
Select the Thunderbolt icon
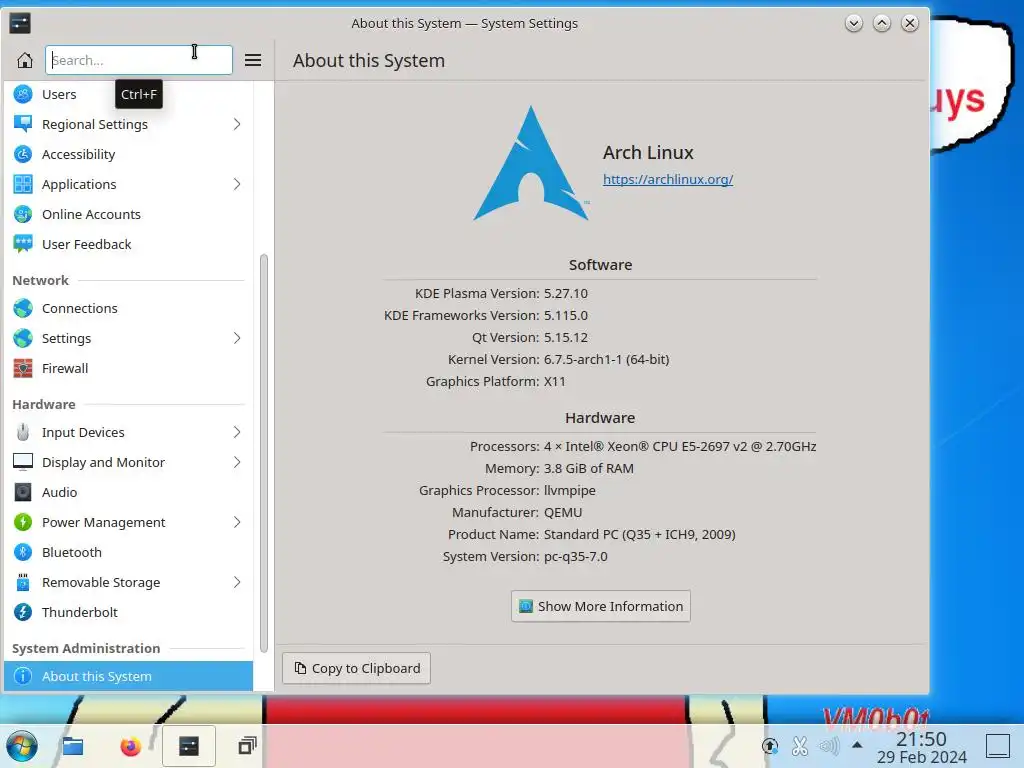click(23, 613)
